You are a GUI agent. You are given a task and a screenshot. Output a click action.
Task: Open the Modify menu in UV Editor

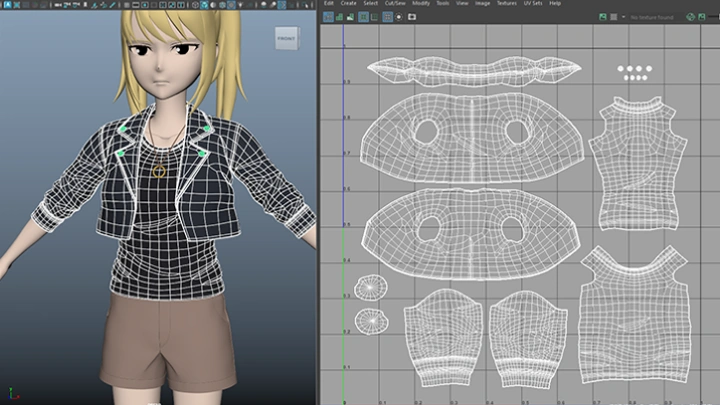[421, 3]
